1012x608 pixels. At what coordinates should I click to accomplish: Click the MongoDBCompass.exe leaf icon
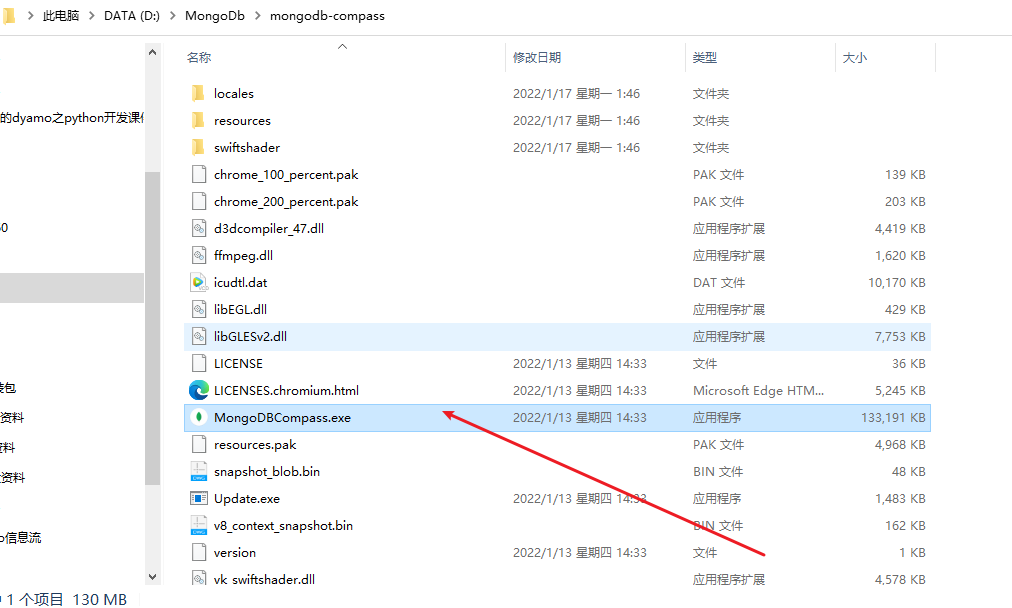199,418
